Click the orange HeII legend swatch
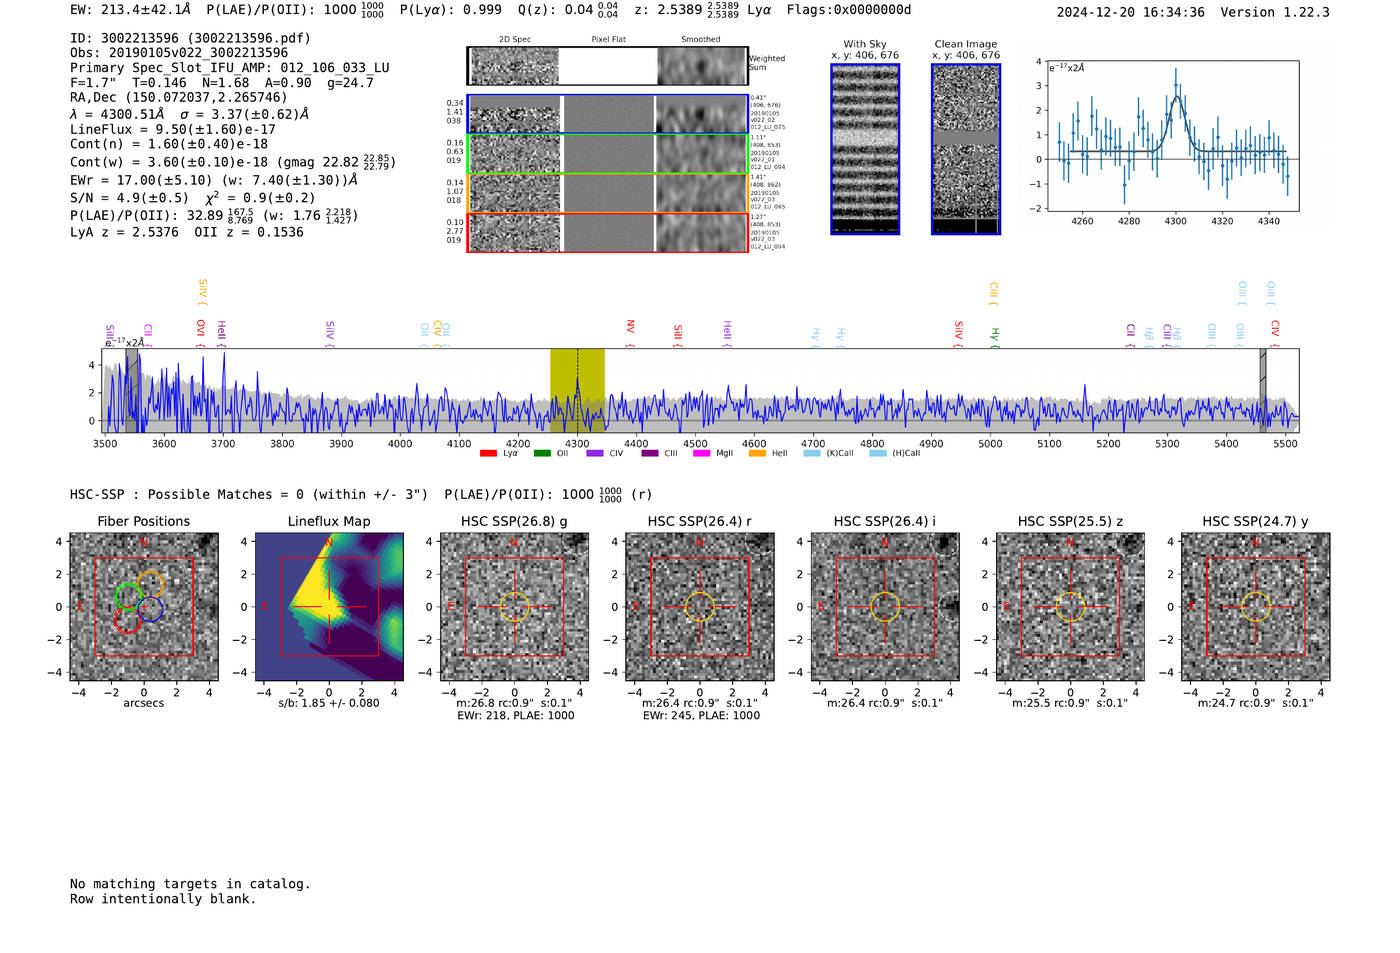This screenshot has width=1400, height=953. click(x=757, y=453)
